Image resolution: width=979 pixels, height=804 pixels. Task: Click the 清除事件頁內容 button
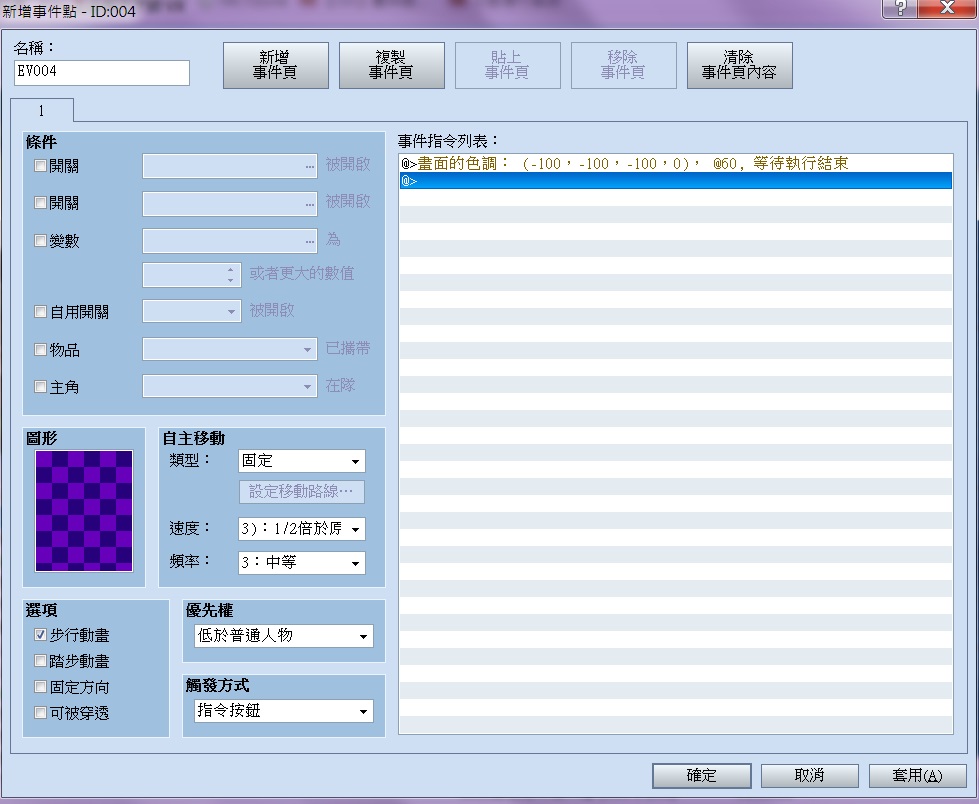[x=739, y=65]
